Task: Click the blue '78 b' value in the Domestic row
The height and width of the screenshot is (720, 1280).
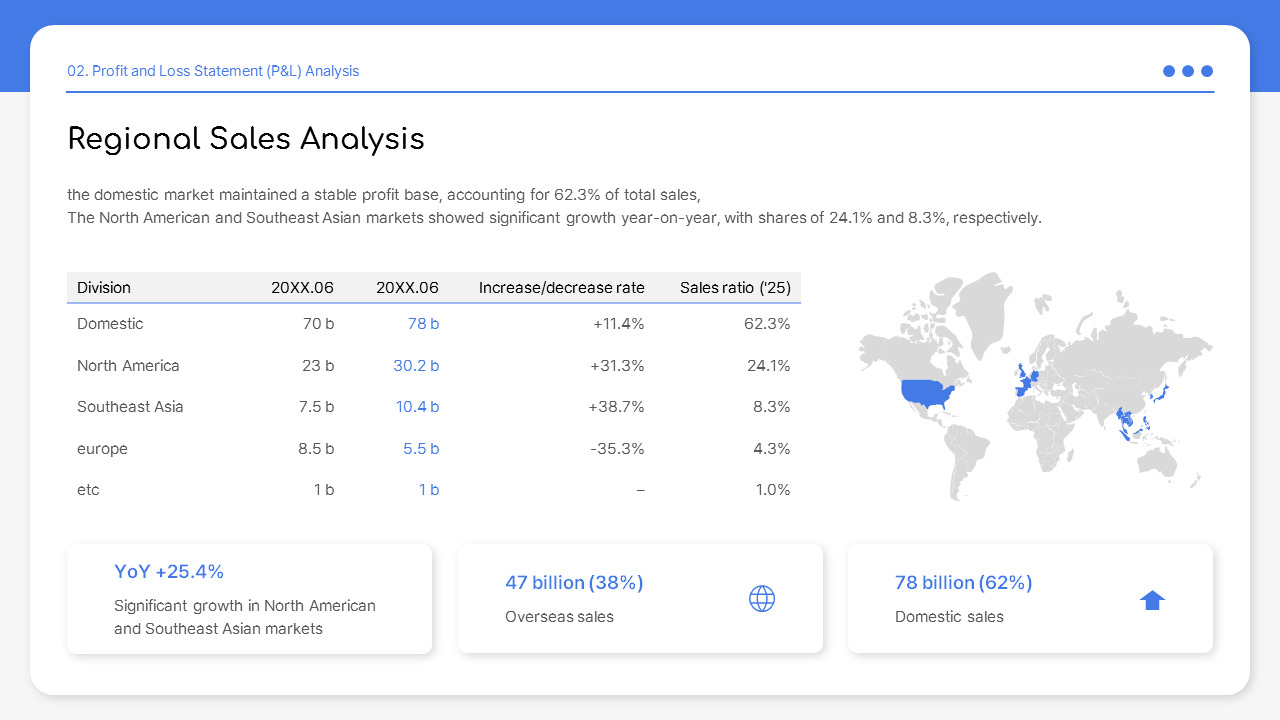Action: [421, 323]
